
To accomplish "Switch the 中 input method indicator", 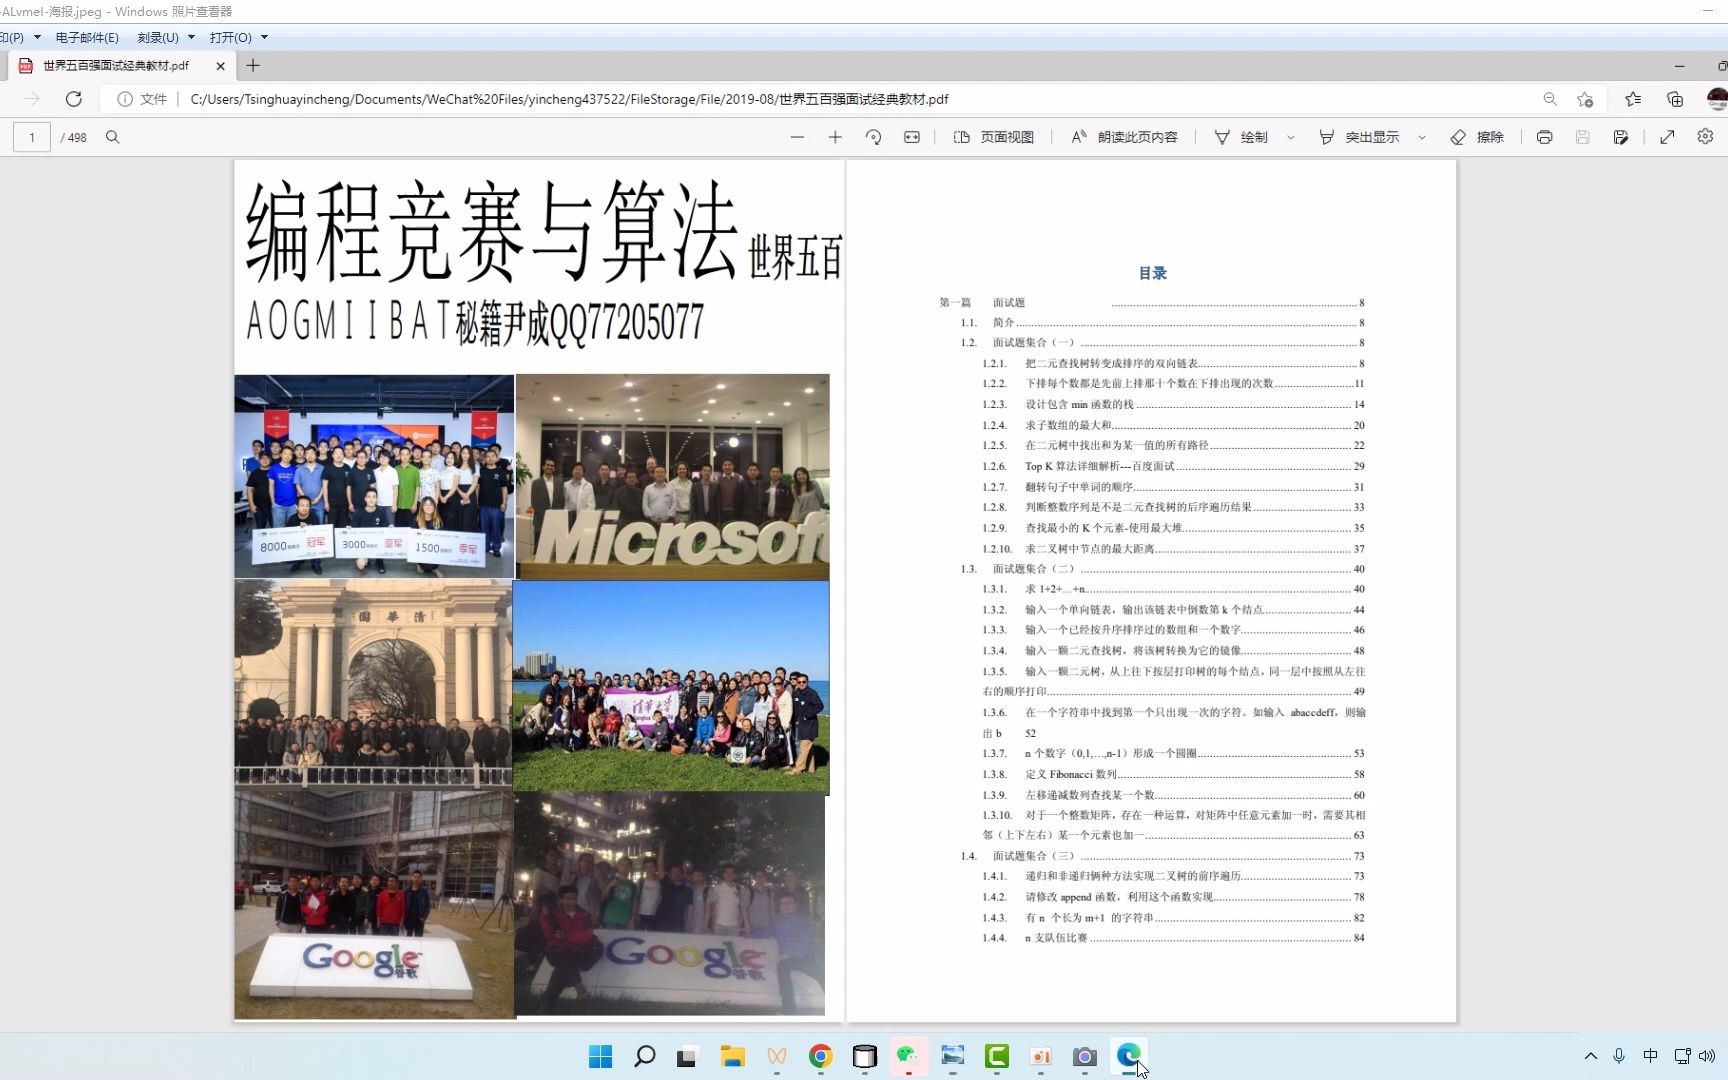I will click(x=1650, y=1056).
